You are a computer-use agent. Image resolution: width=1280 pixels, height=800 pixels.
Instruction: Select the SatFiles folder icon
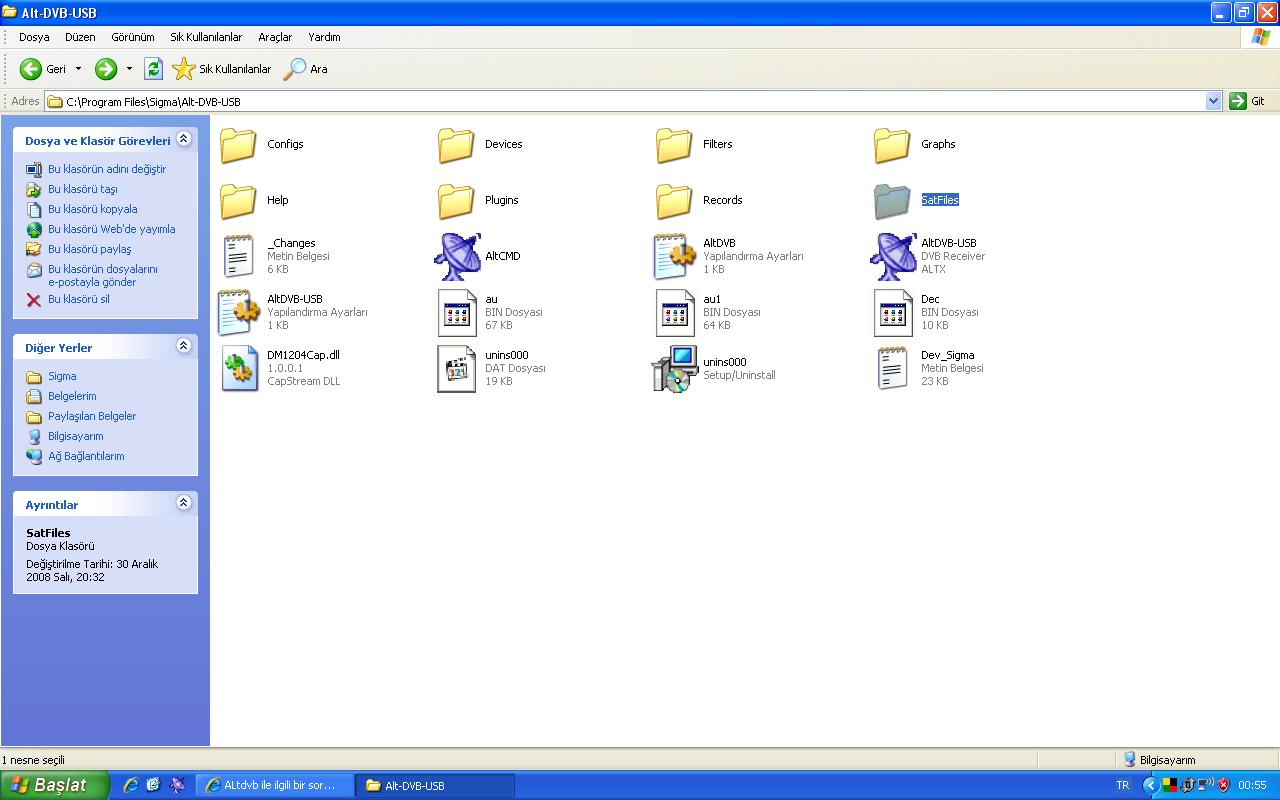pyautogui.click(x=892, y=201)
